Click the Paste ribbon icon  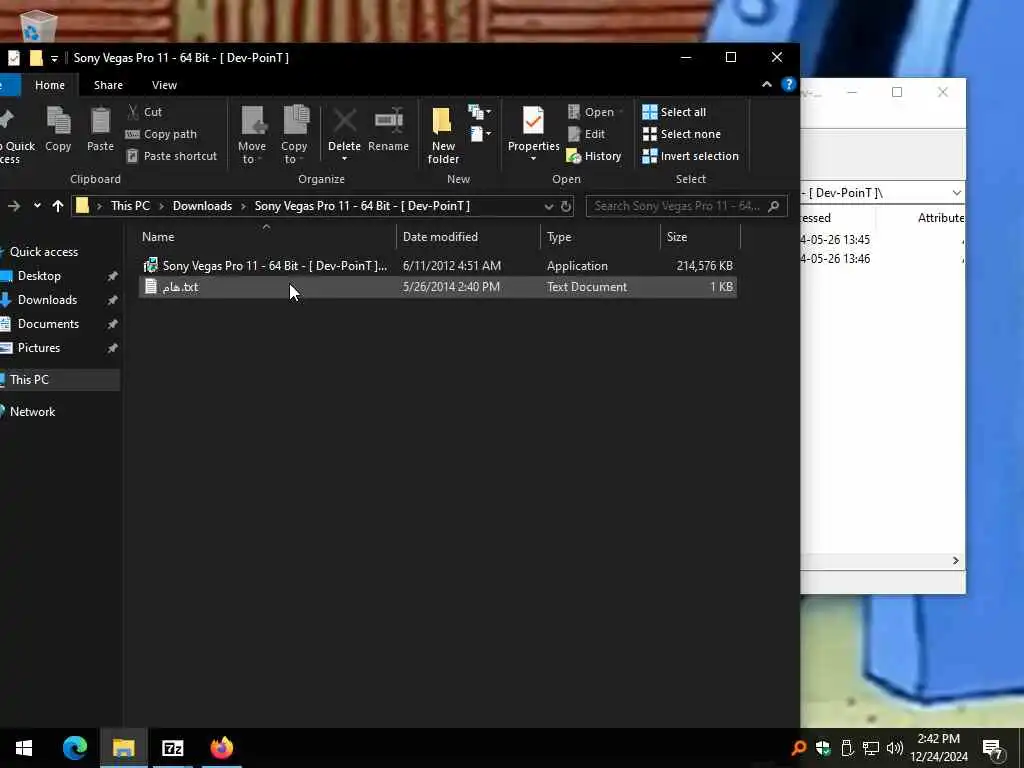[x=100, y=129]
